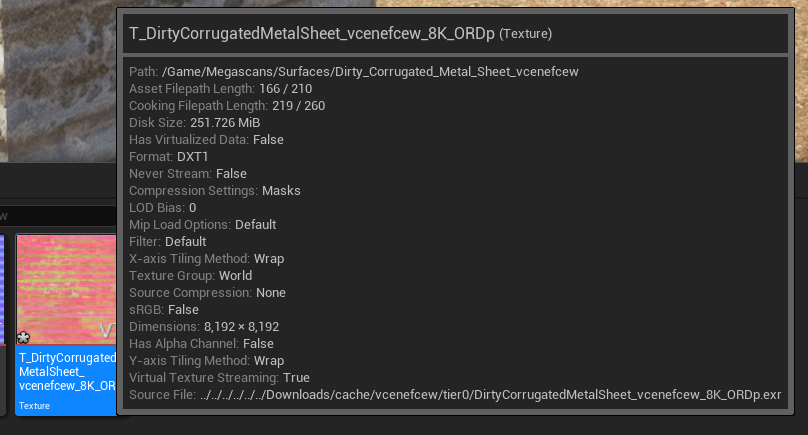This screenshot has height=435, width=808.
Task: Click Mip Load Options Default value
Action: (x=256, y=225)
